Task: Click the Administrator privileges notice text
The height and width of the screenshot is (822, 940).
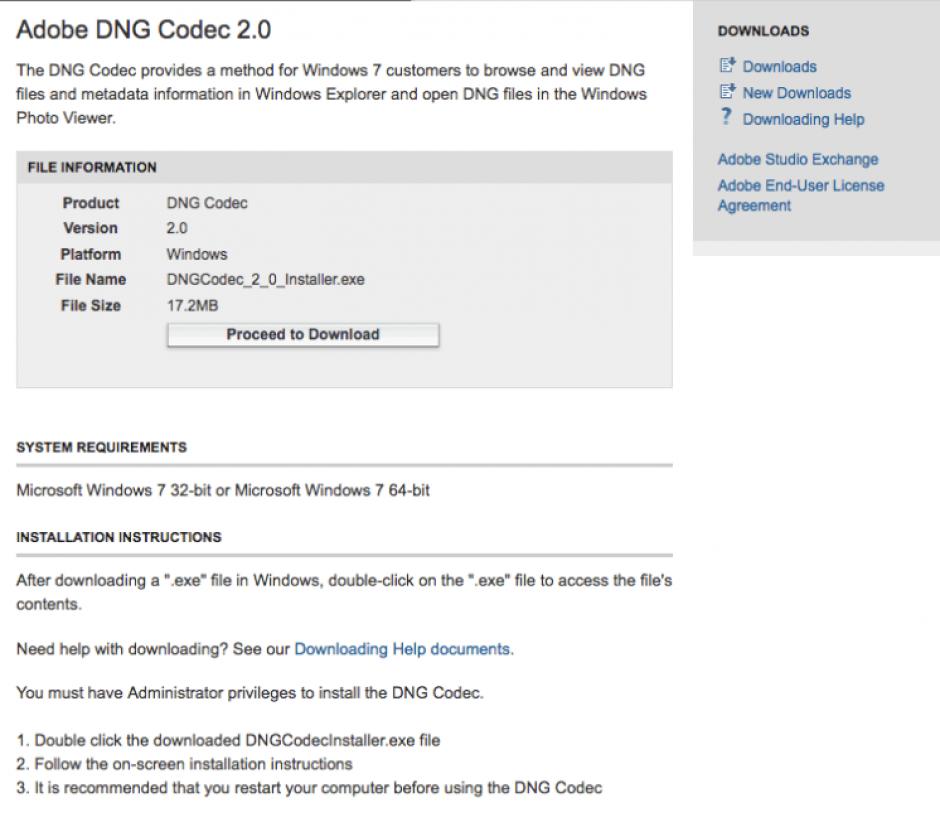Action: tap(250, 693)
